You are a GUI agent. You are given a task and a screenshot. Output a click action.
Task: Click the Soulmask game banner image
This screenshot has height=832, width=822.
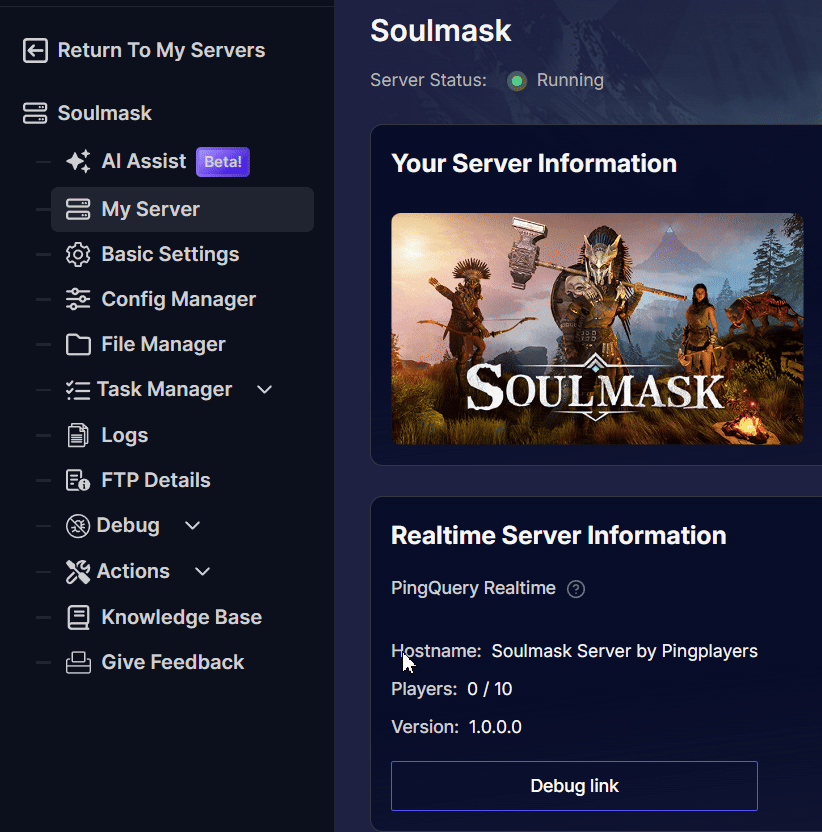[x=597, y=328]
